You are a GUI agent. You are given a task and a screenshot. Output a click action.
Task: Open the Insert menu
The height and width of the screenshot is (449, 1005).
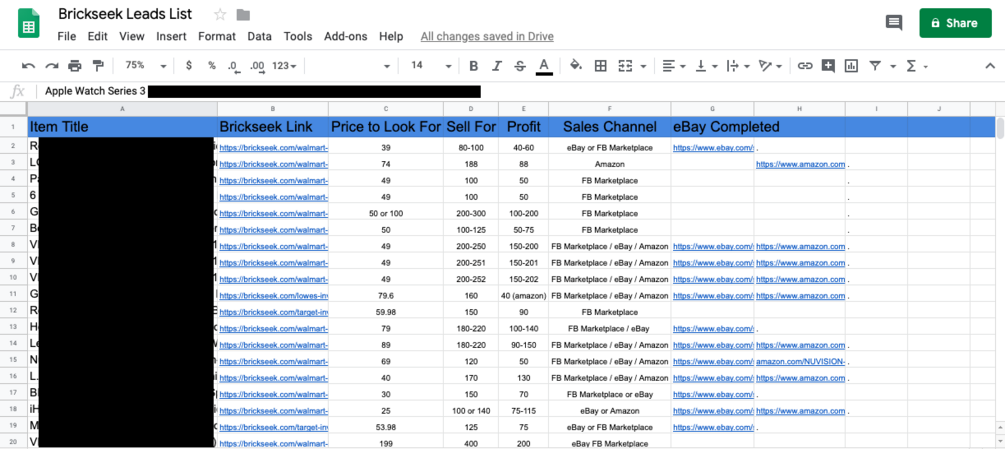(172, 37)
